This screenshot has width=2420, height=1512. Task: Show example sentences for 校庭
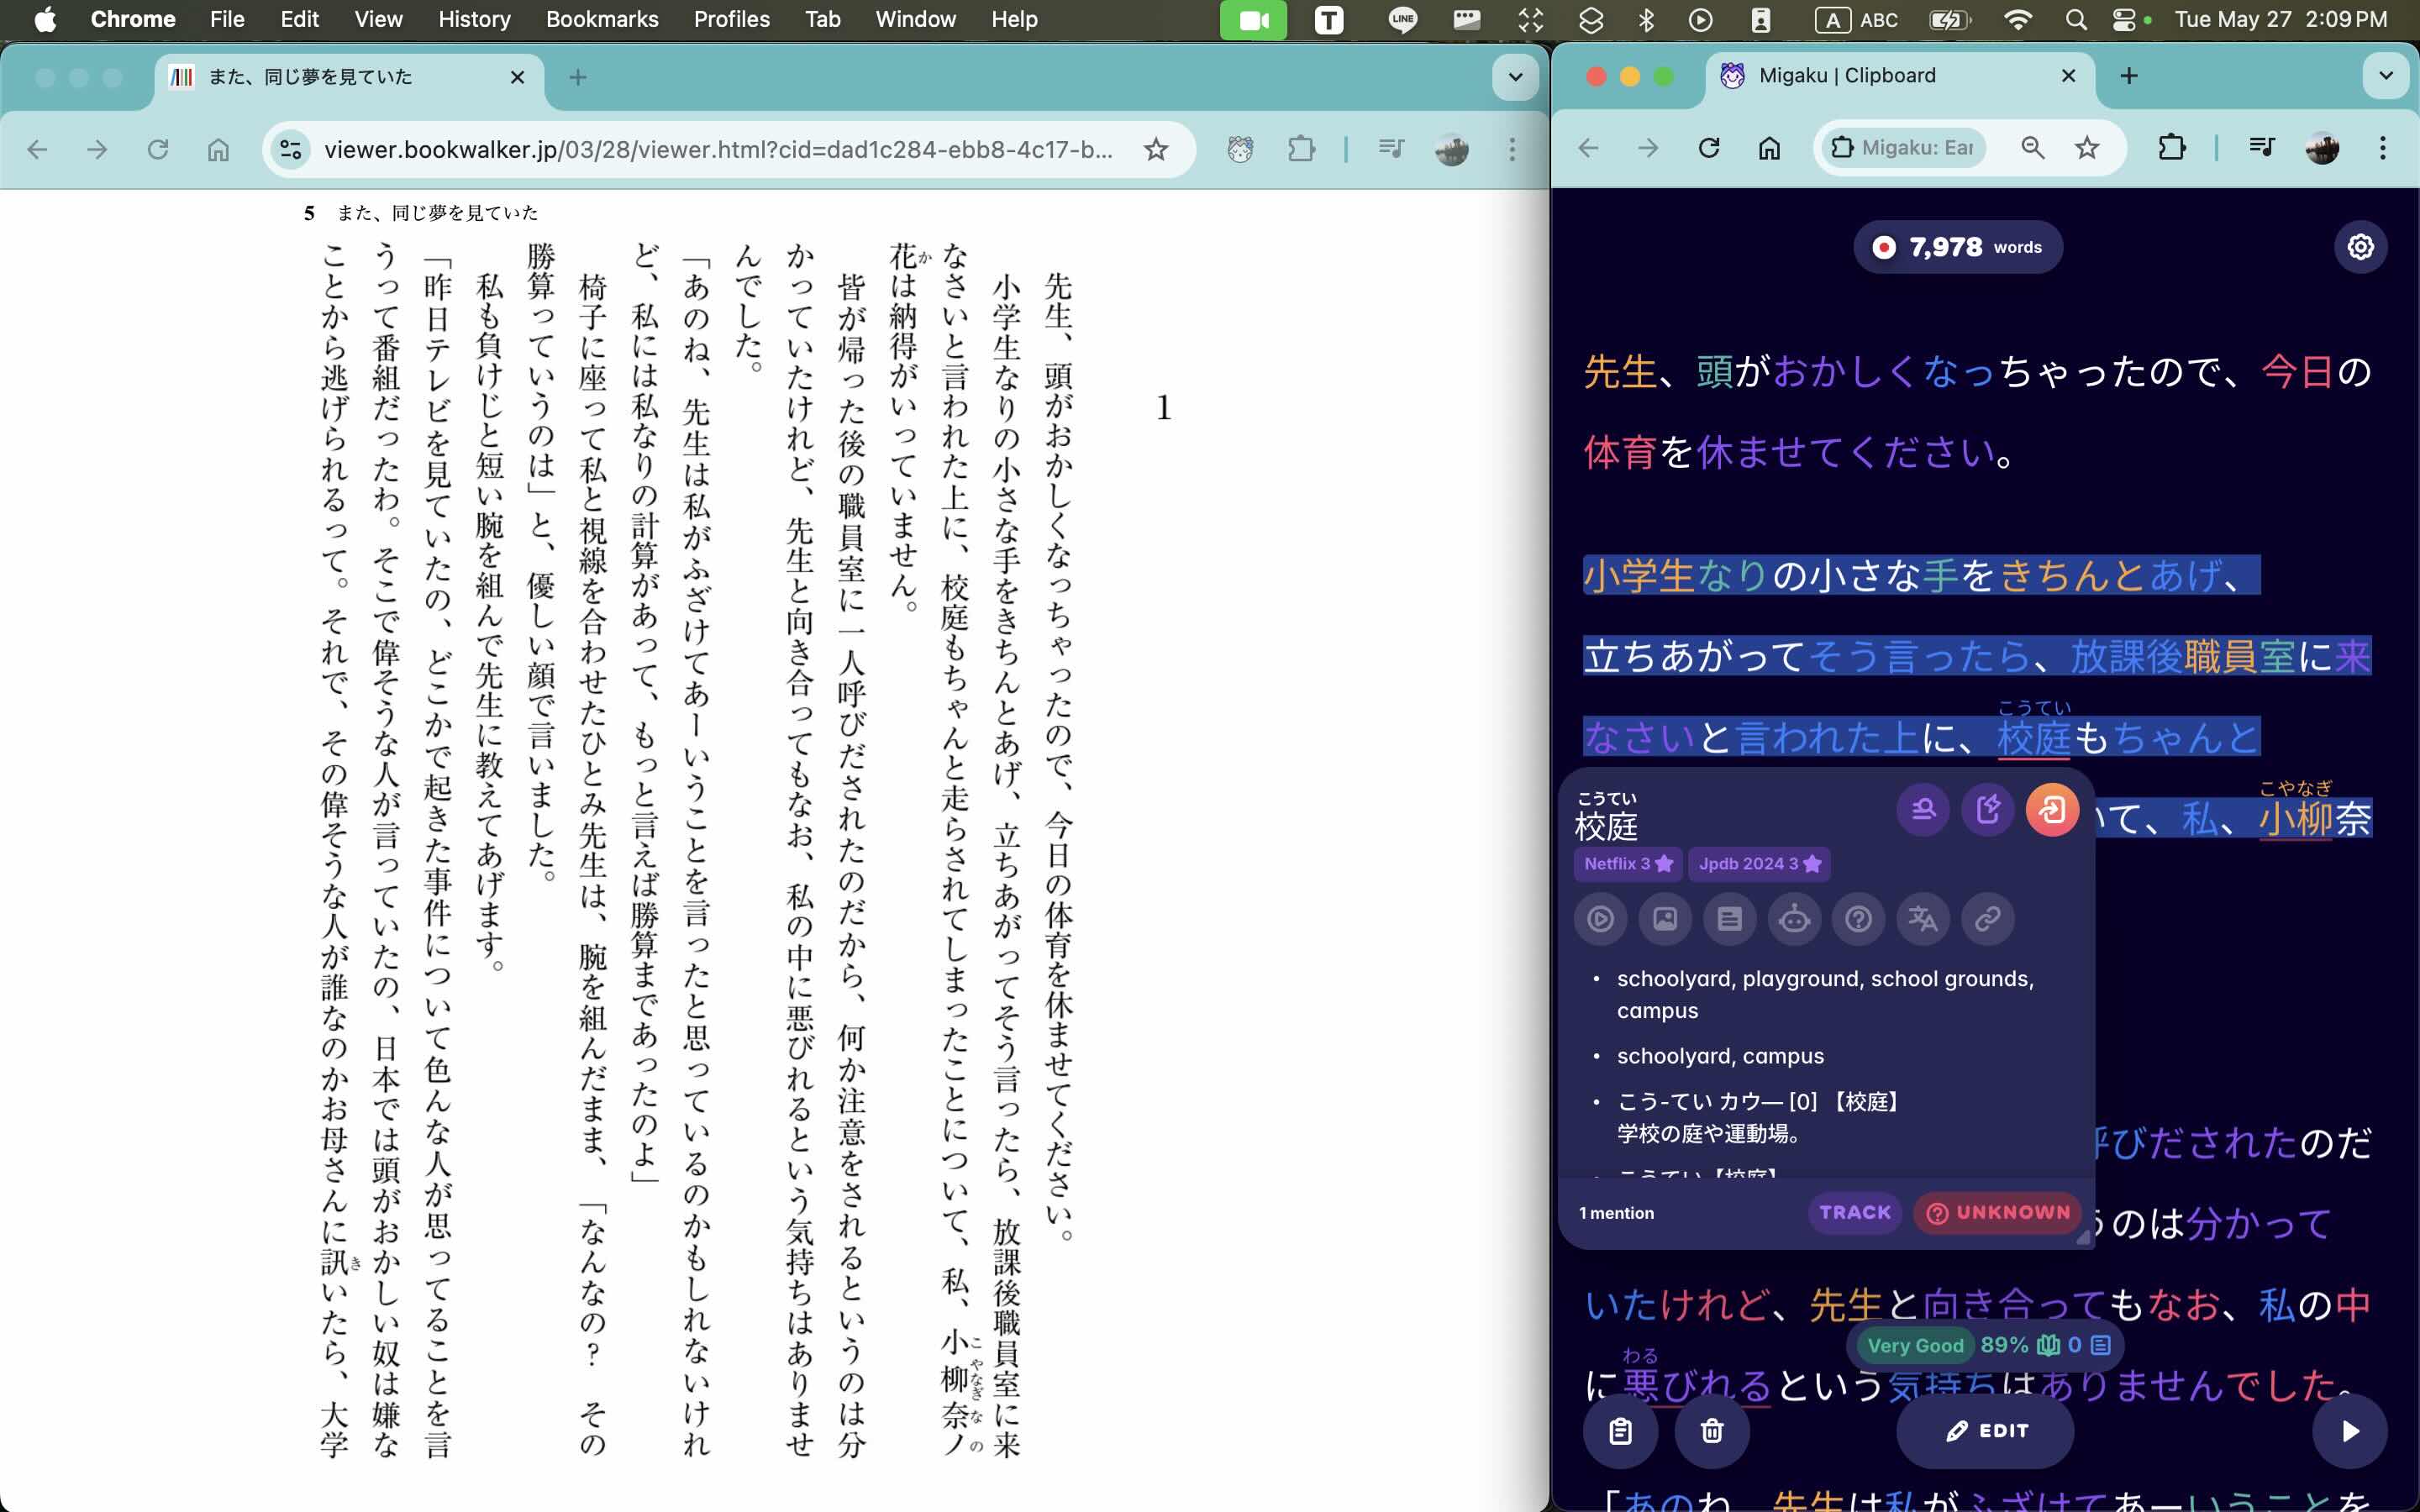coord(1730,918)
